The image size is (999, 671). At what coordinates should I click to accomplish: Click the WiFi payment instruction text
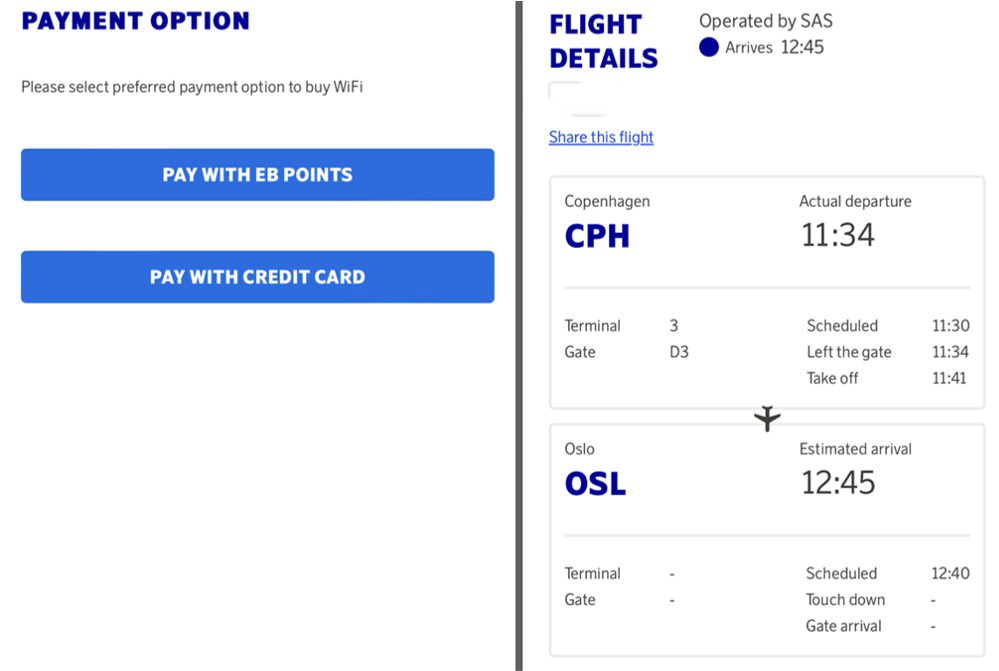coord(192,87)
